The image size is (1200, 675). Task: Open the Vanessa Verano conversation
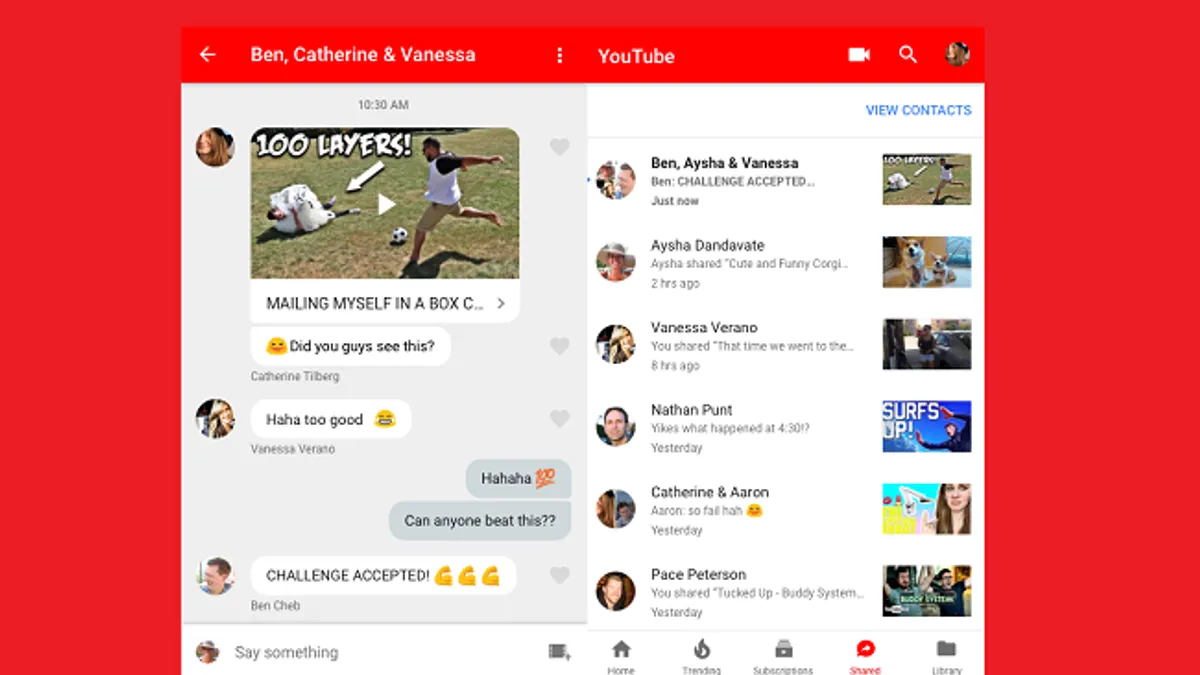pyautogui.click(x=786, y=344)
